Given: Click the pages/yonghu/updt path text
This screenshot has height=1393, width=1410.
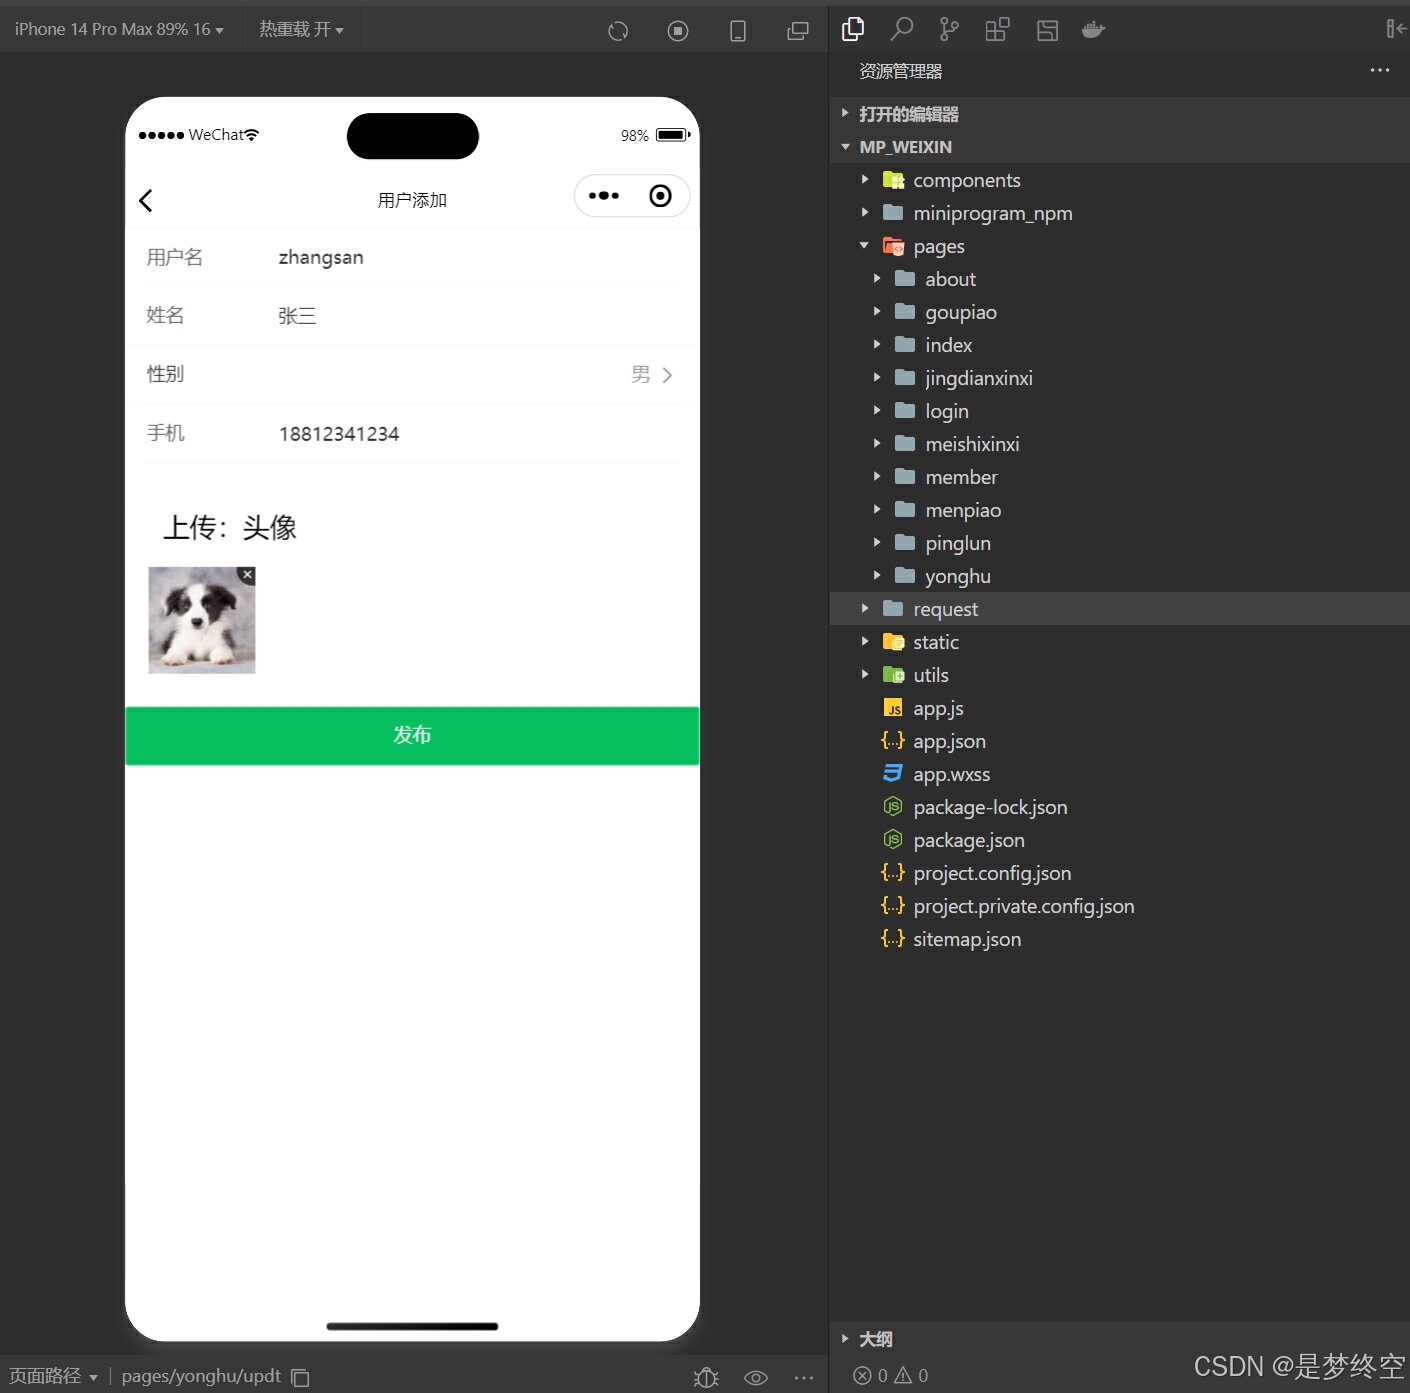Looking at the screenshot, I should 201,1376.
